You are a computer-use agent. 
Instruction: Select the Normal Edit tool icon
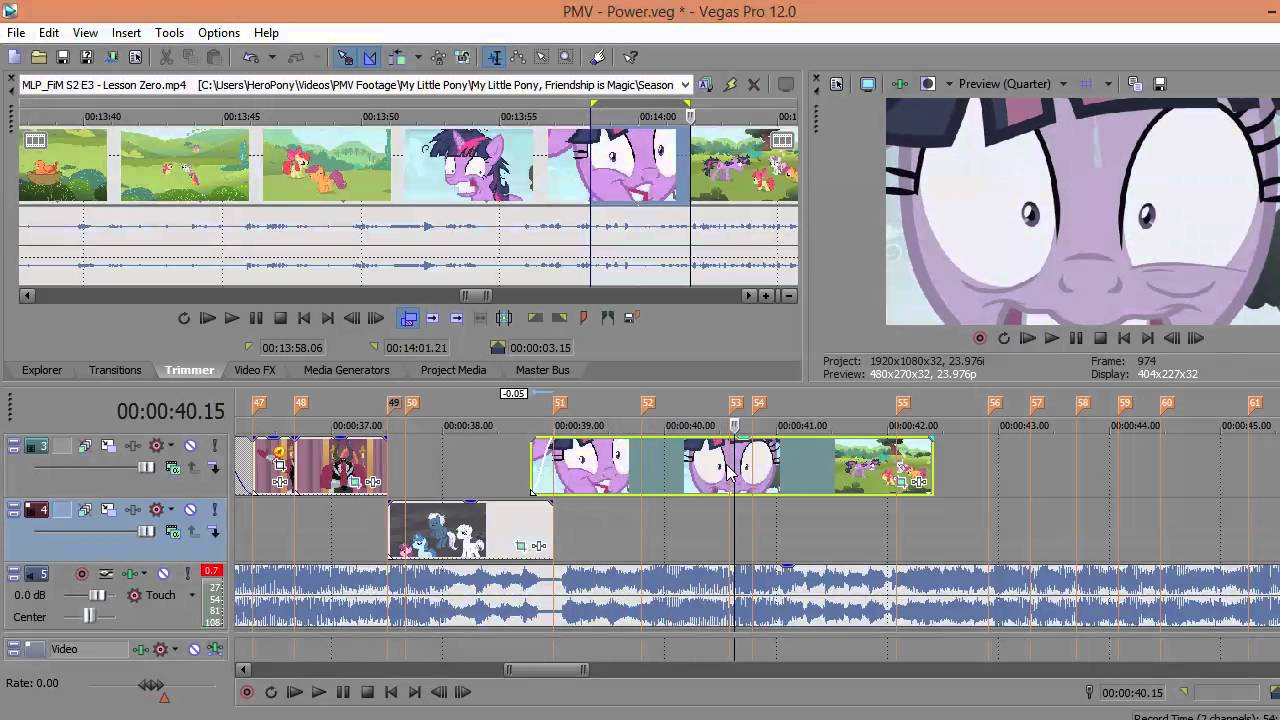point(494,58)
